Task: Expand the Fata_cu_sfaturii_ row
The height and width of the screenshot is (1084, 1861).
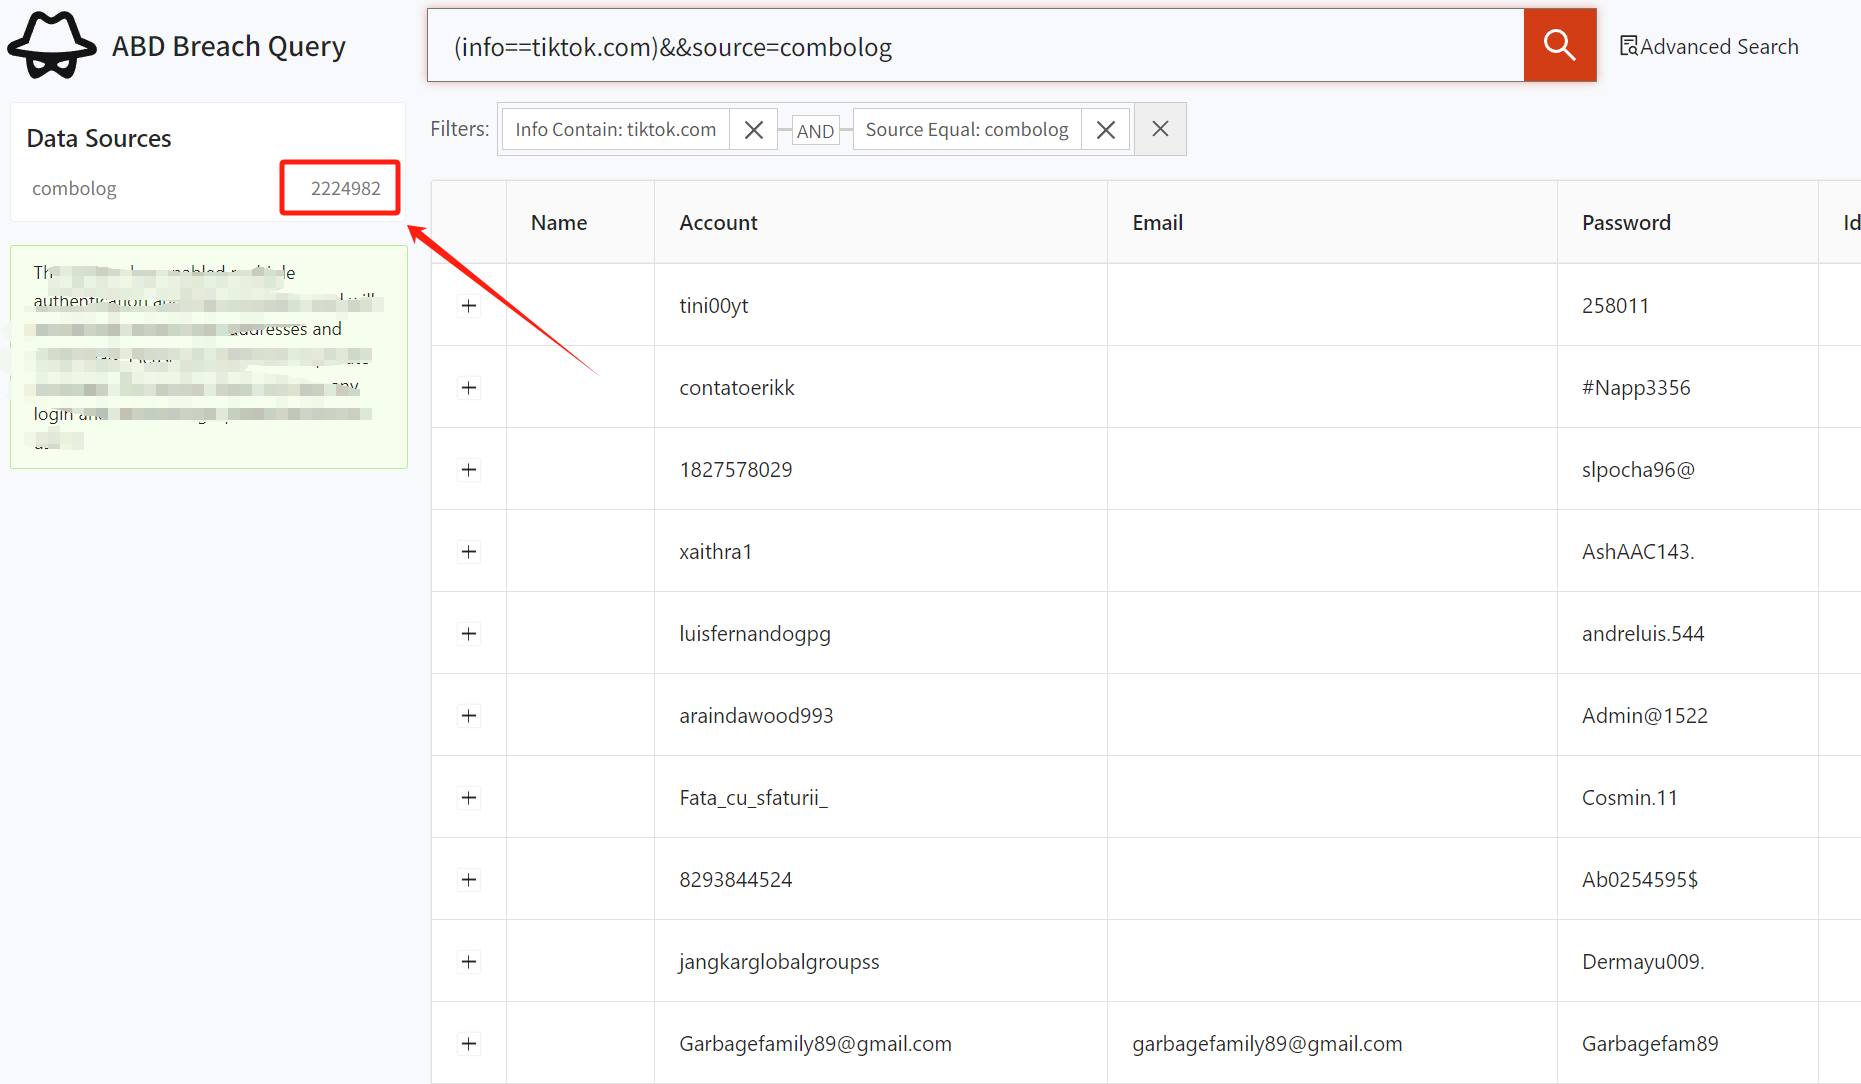Action: [x=469, y=798]
